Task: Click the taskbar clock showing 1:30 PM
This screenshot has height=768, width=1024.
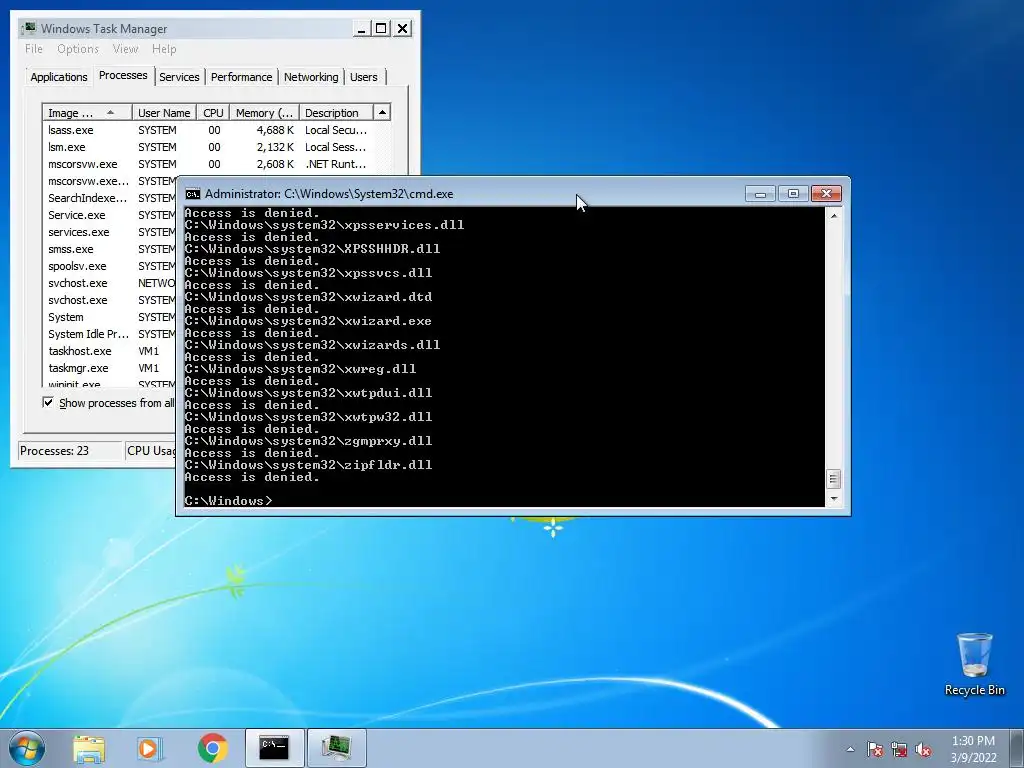Action: (973, 749)
